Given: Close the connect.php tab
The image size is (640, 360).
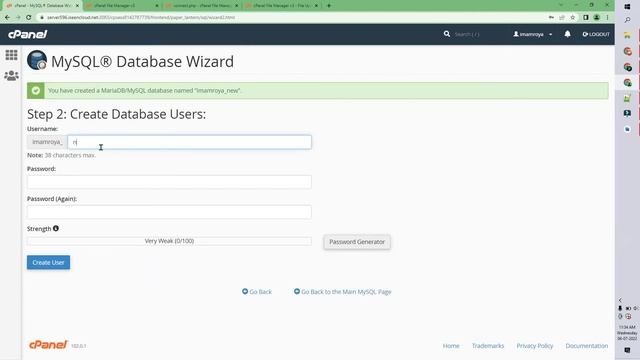Looking at the screenshot, I should pos(236,6).
